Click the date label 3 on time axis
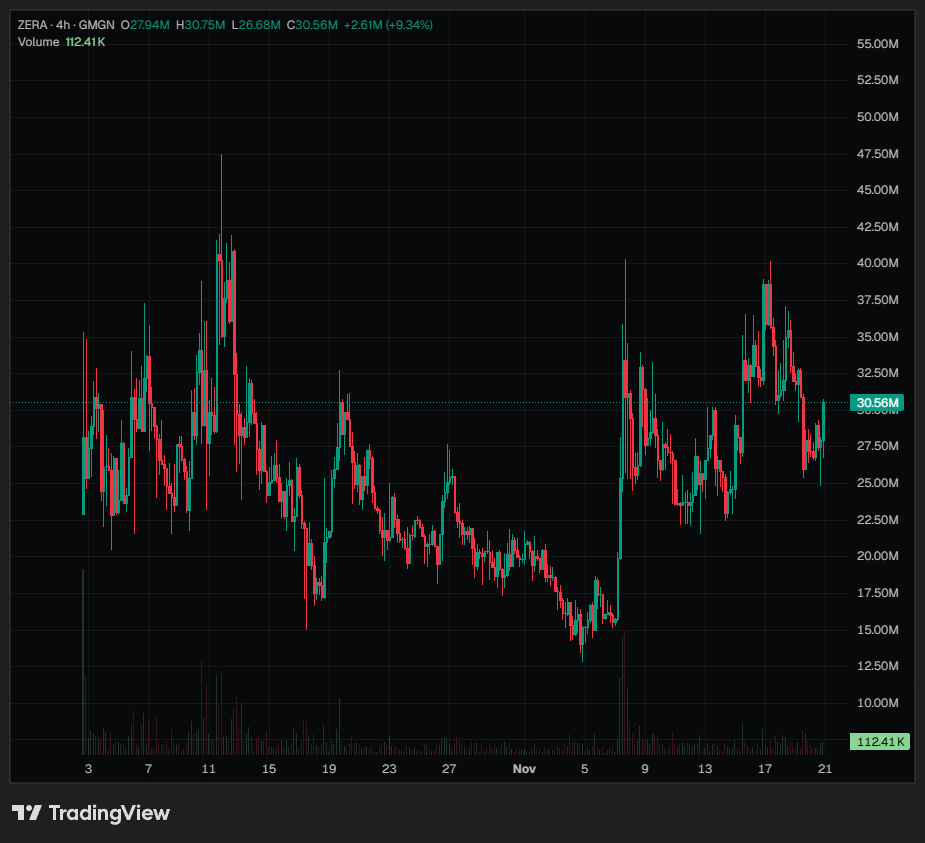Screen dimensions: 925x843 tap(88, 769)
